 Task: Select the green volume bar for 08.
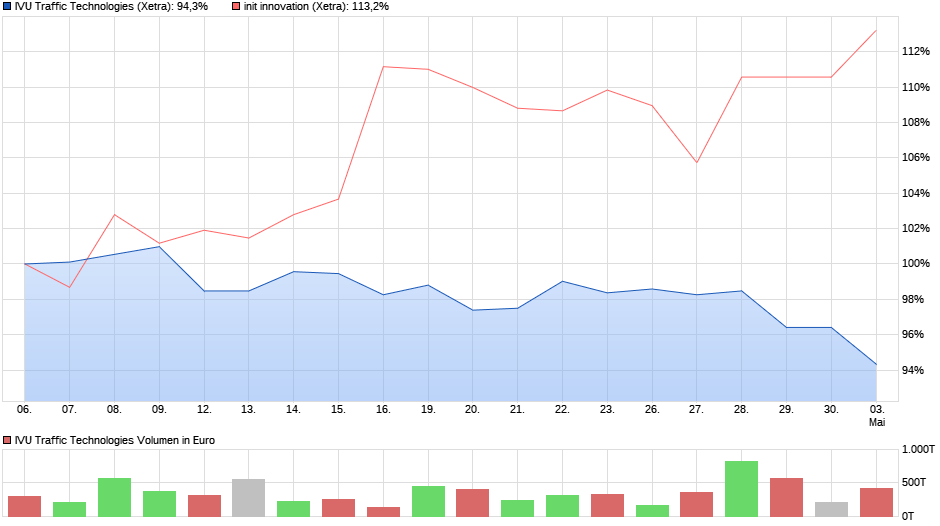click(115, 497)
